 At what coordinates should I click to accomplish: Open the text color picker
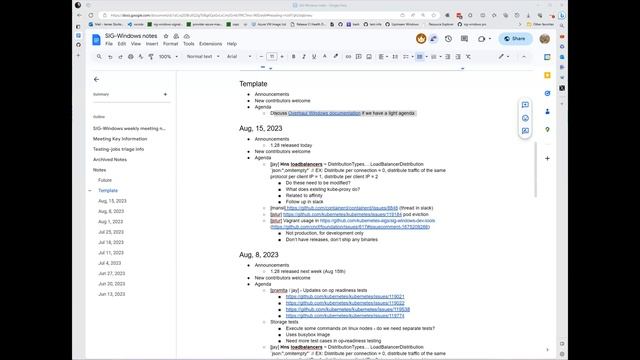point(325,57)
